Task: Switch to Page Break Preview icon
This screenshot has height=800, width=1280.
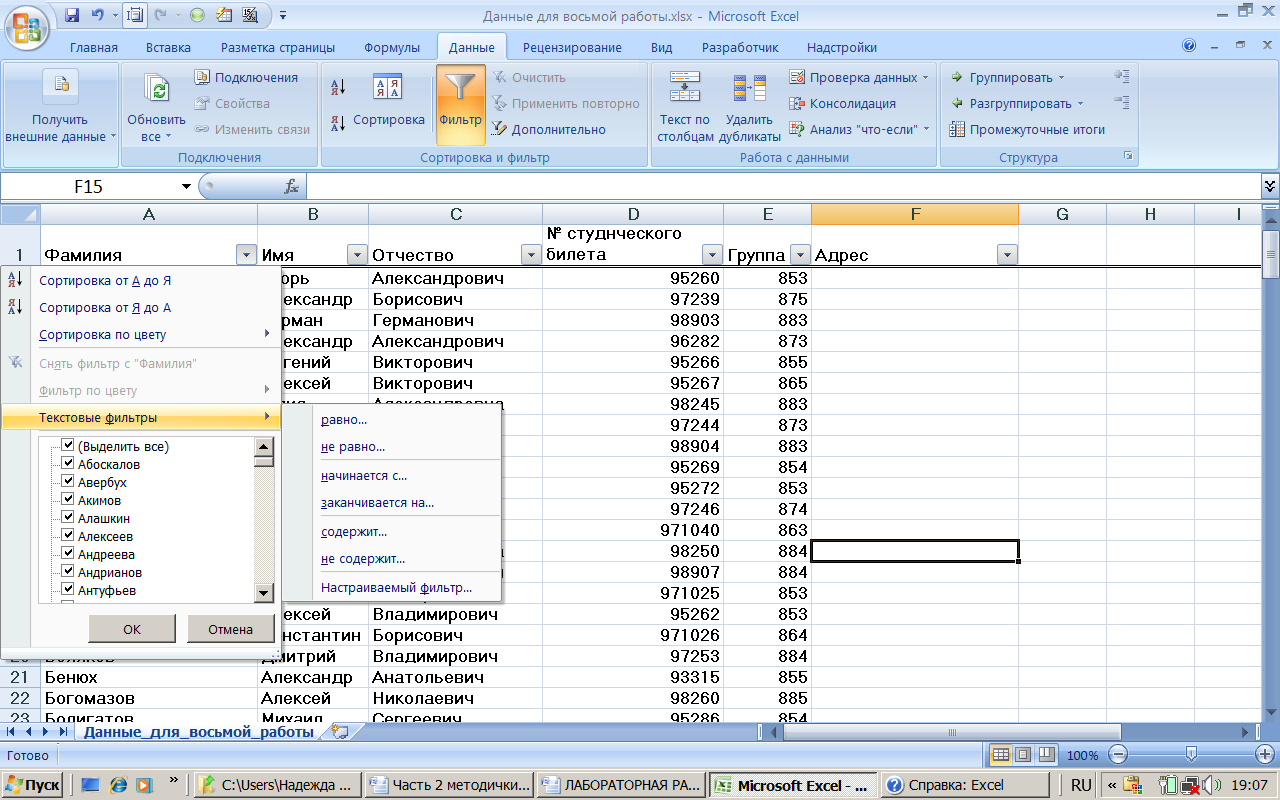Action: pos(1046,755)
